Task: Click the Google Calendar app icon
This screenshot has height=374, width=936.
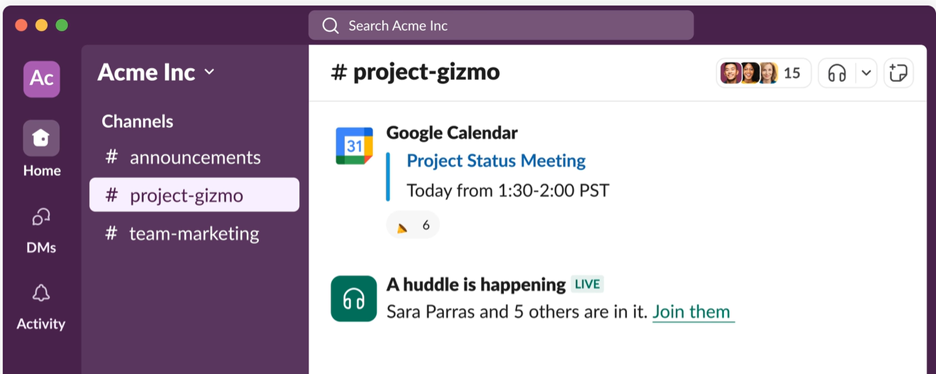Action: (354, 146)
